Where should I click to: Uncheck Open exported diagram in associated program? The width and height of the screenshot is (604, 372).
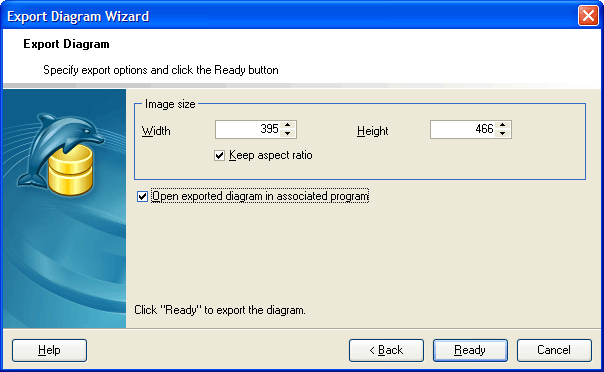[x=143, y=196]
